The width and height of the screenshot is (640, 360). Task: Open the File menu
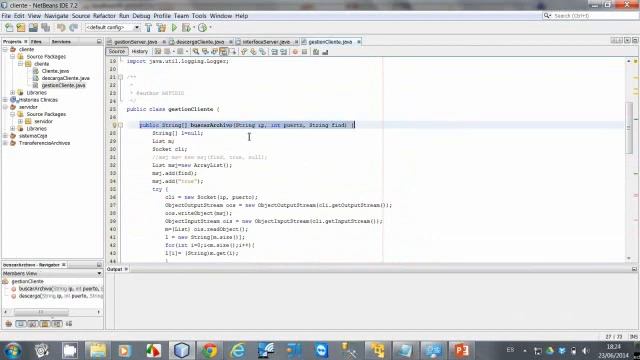pos(6,16)
